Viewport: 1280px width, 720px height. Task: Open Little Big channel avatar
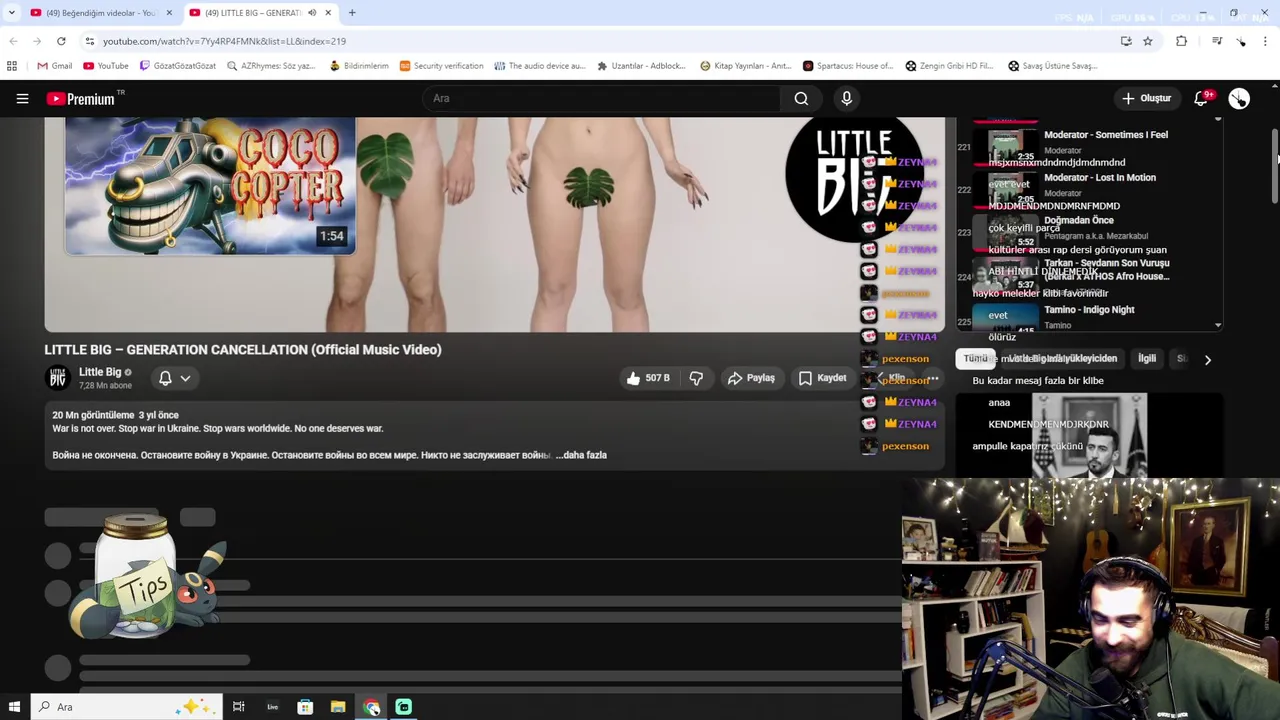click(57, 378)
